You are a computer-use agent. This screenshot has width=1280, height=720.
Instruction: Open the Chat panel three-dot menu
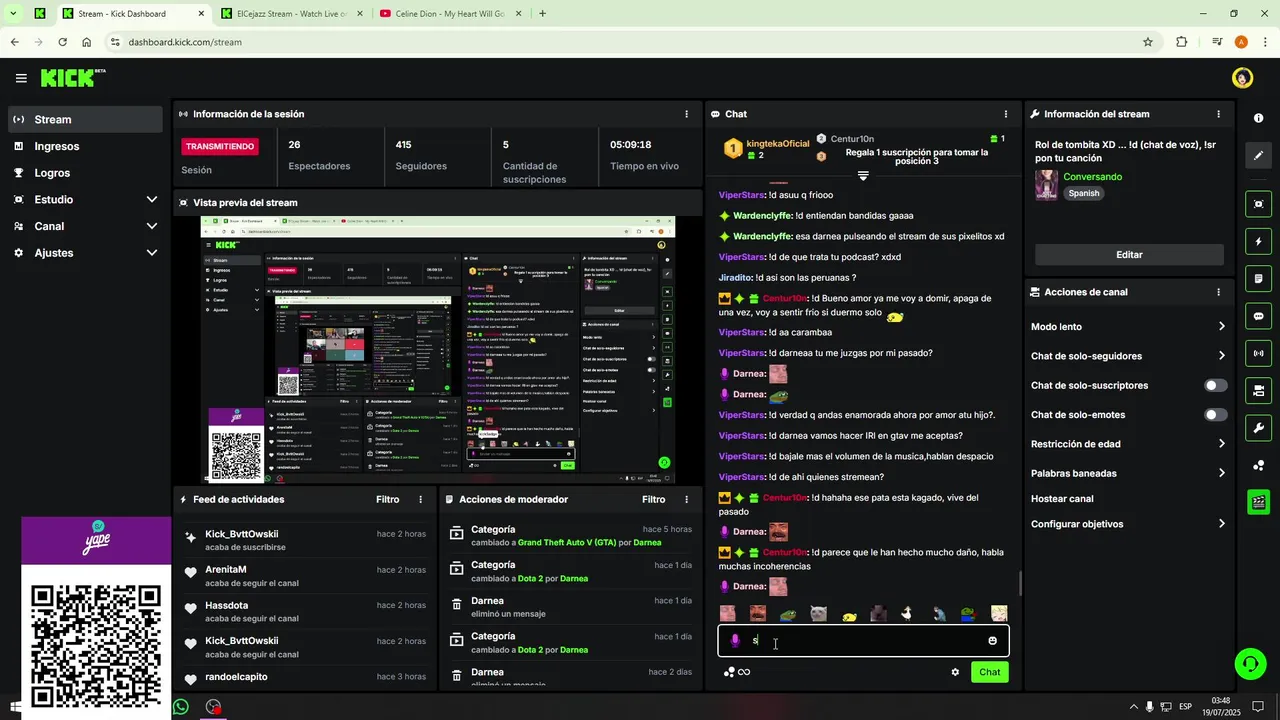(1005, 114)
